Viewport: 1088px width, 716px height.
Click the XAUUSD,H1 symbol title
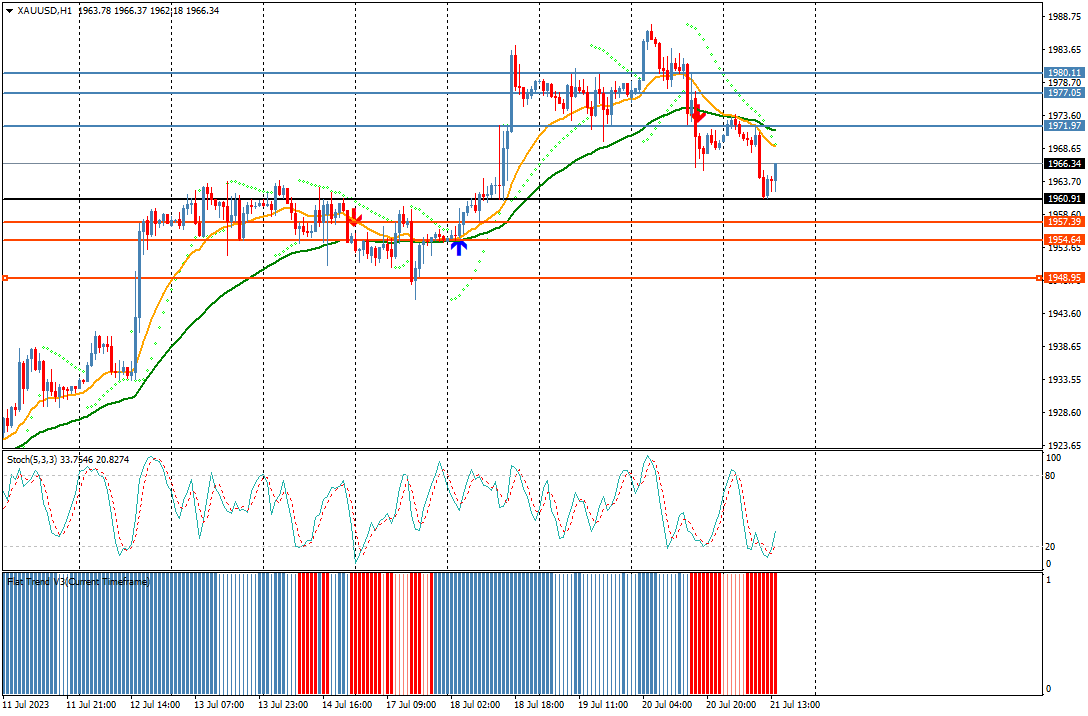point(45,11)
